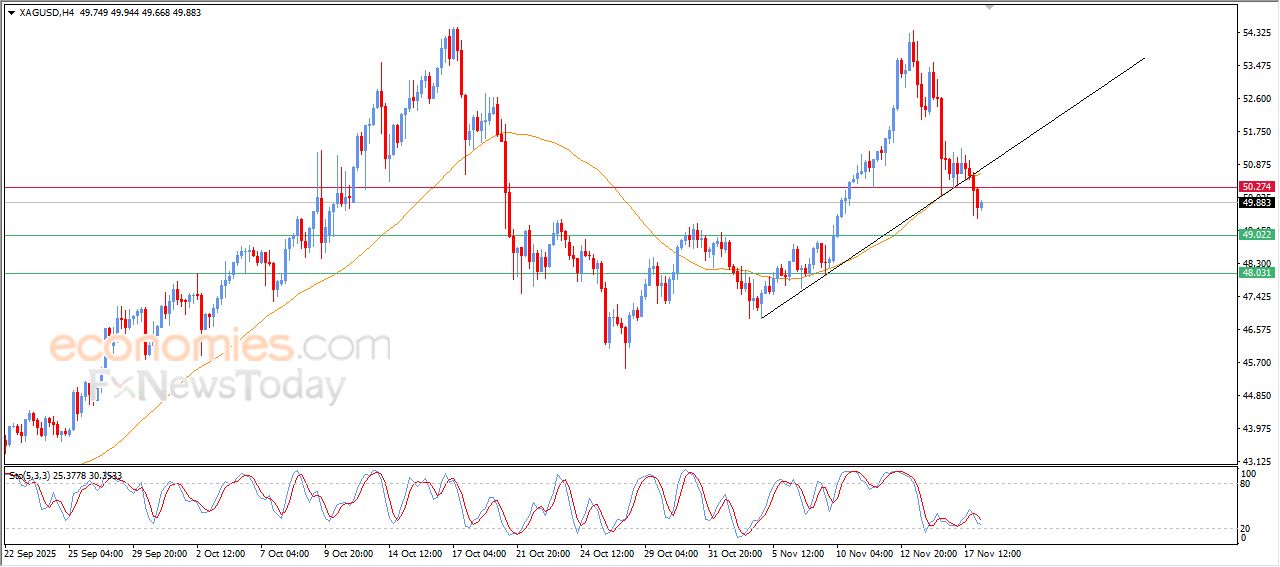The width and height of the screenshot is (1280, 567).
Task: Click the gray chart shift triangle marker
Action: tap(990, 7)
